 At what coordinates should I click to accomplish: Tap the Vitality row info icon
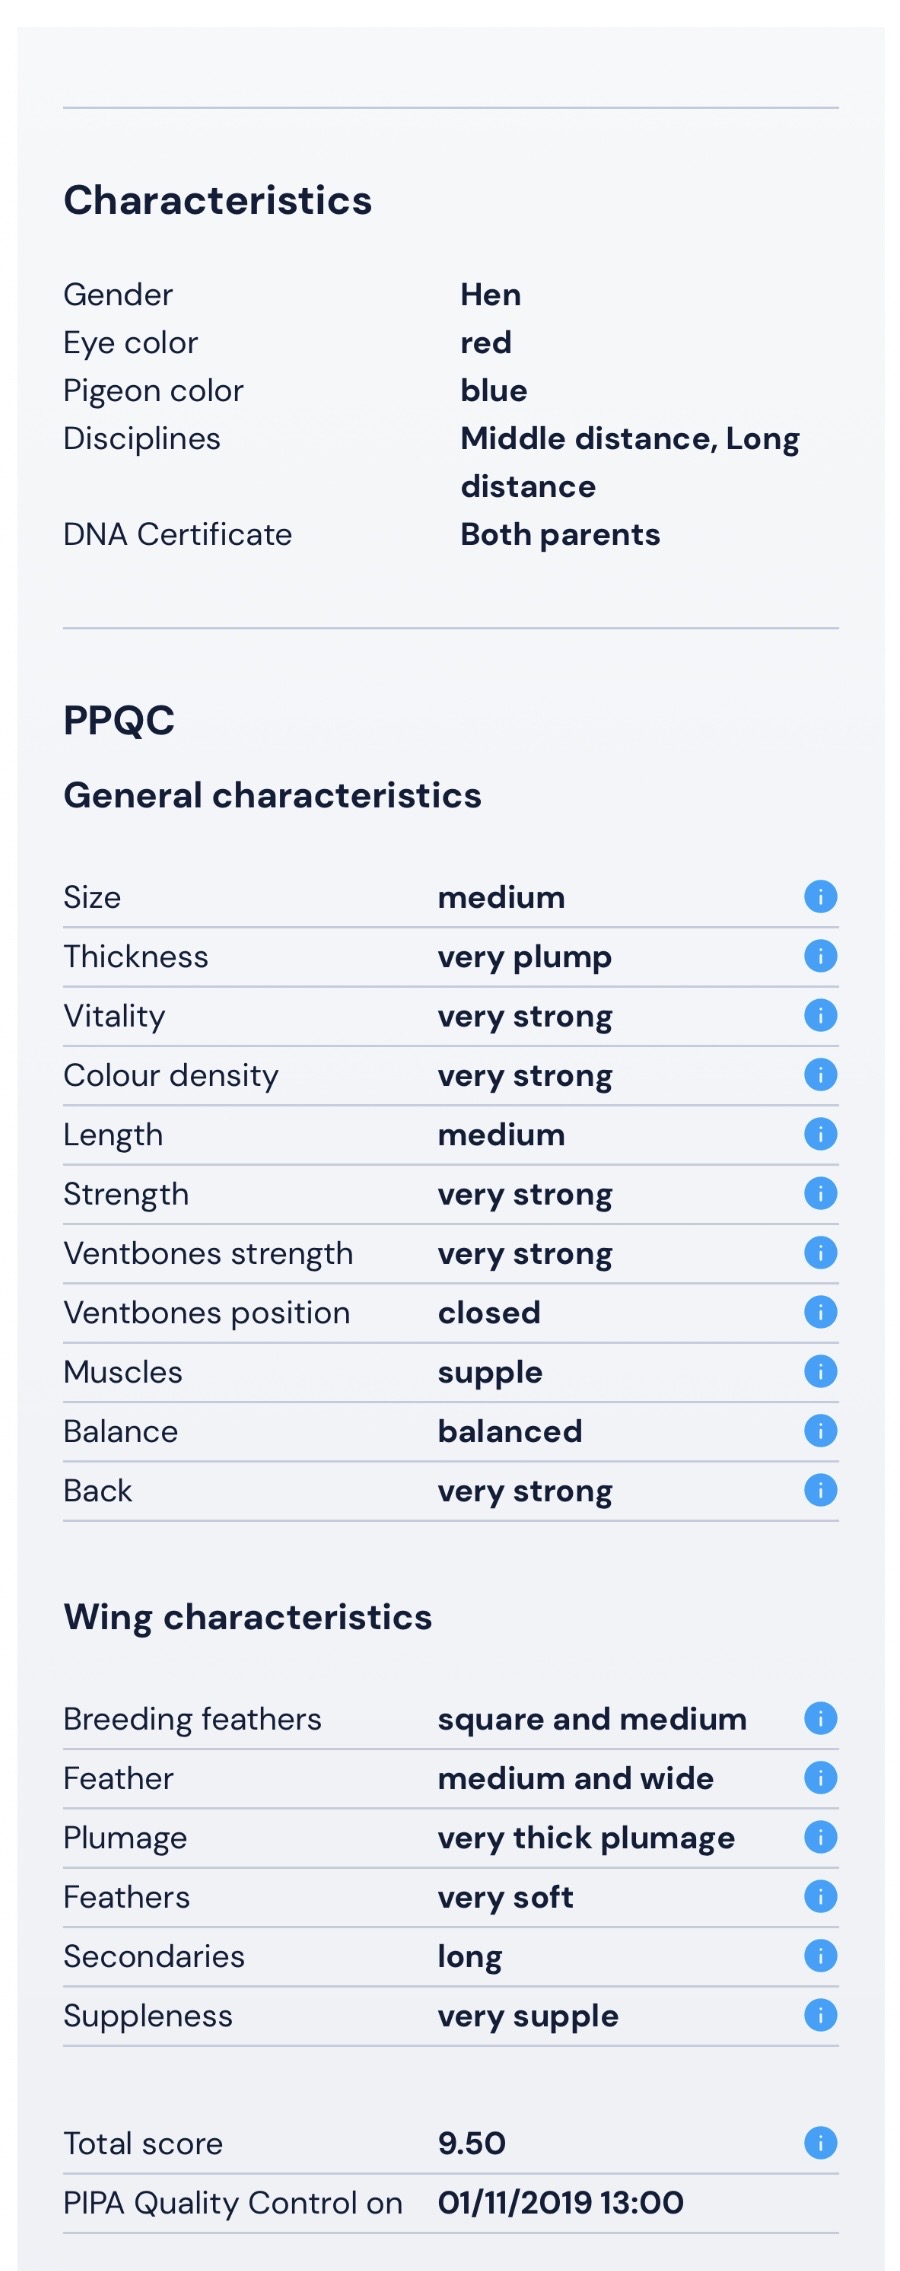click(820, 1016)
